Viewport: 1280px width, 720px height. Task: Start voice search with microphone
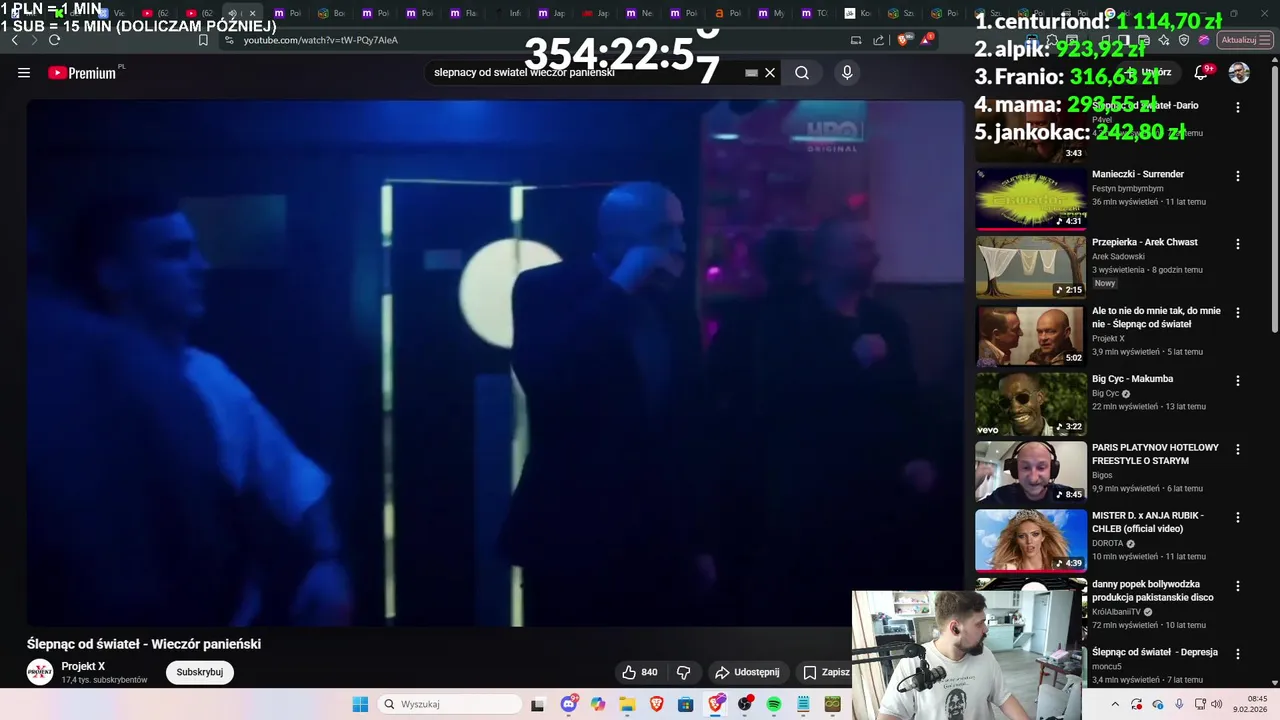(x=847, y=73)
